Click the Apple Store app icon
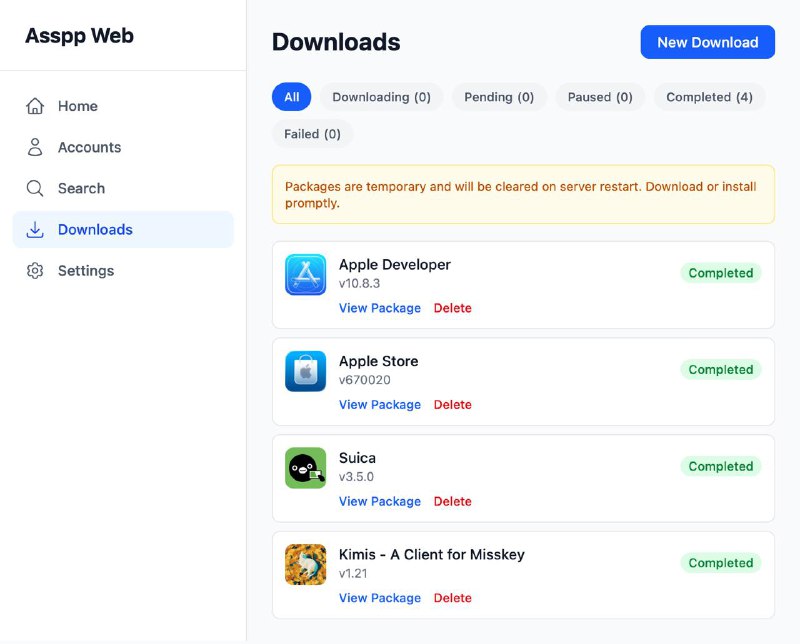 [305, 371]
